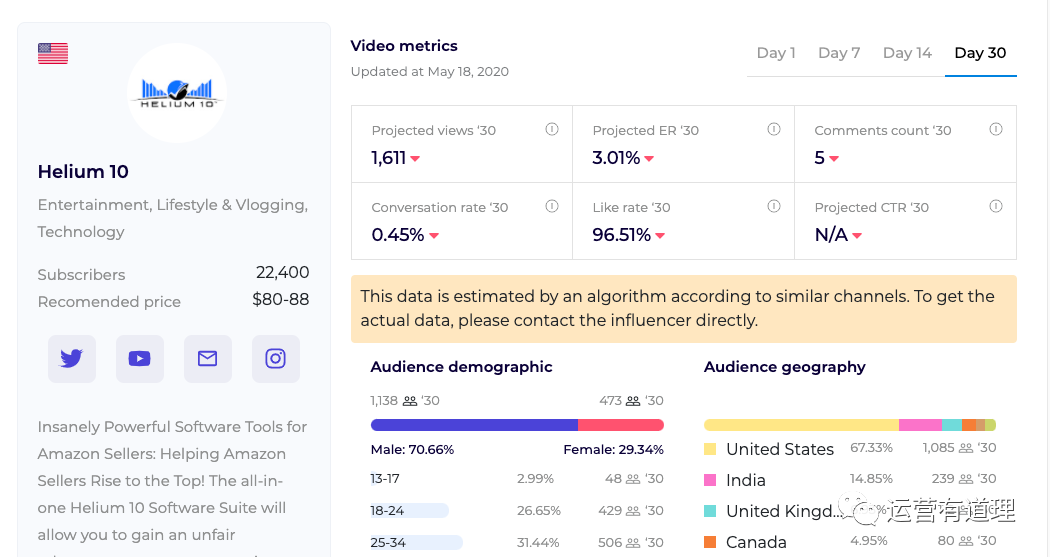Click info icon beside Projected CTR
1050x557 pixels.
coord(995,207)
